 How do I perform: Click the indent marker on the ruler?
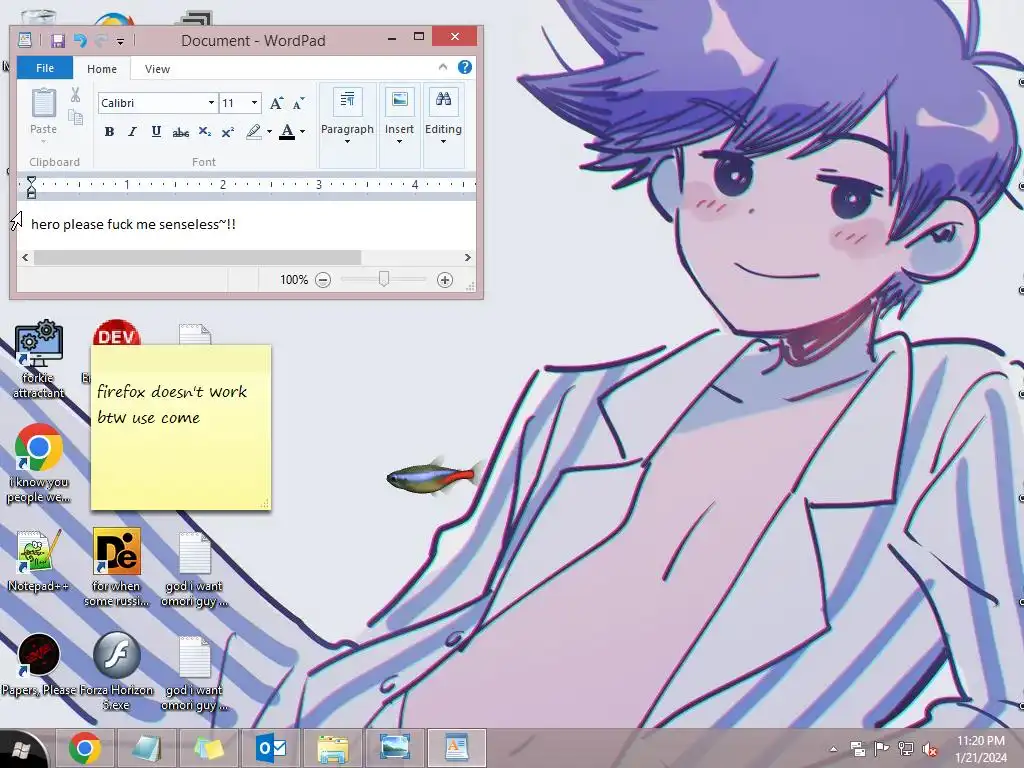click(31, 187)
